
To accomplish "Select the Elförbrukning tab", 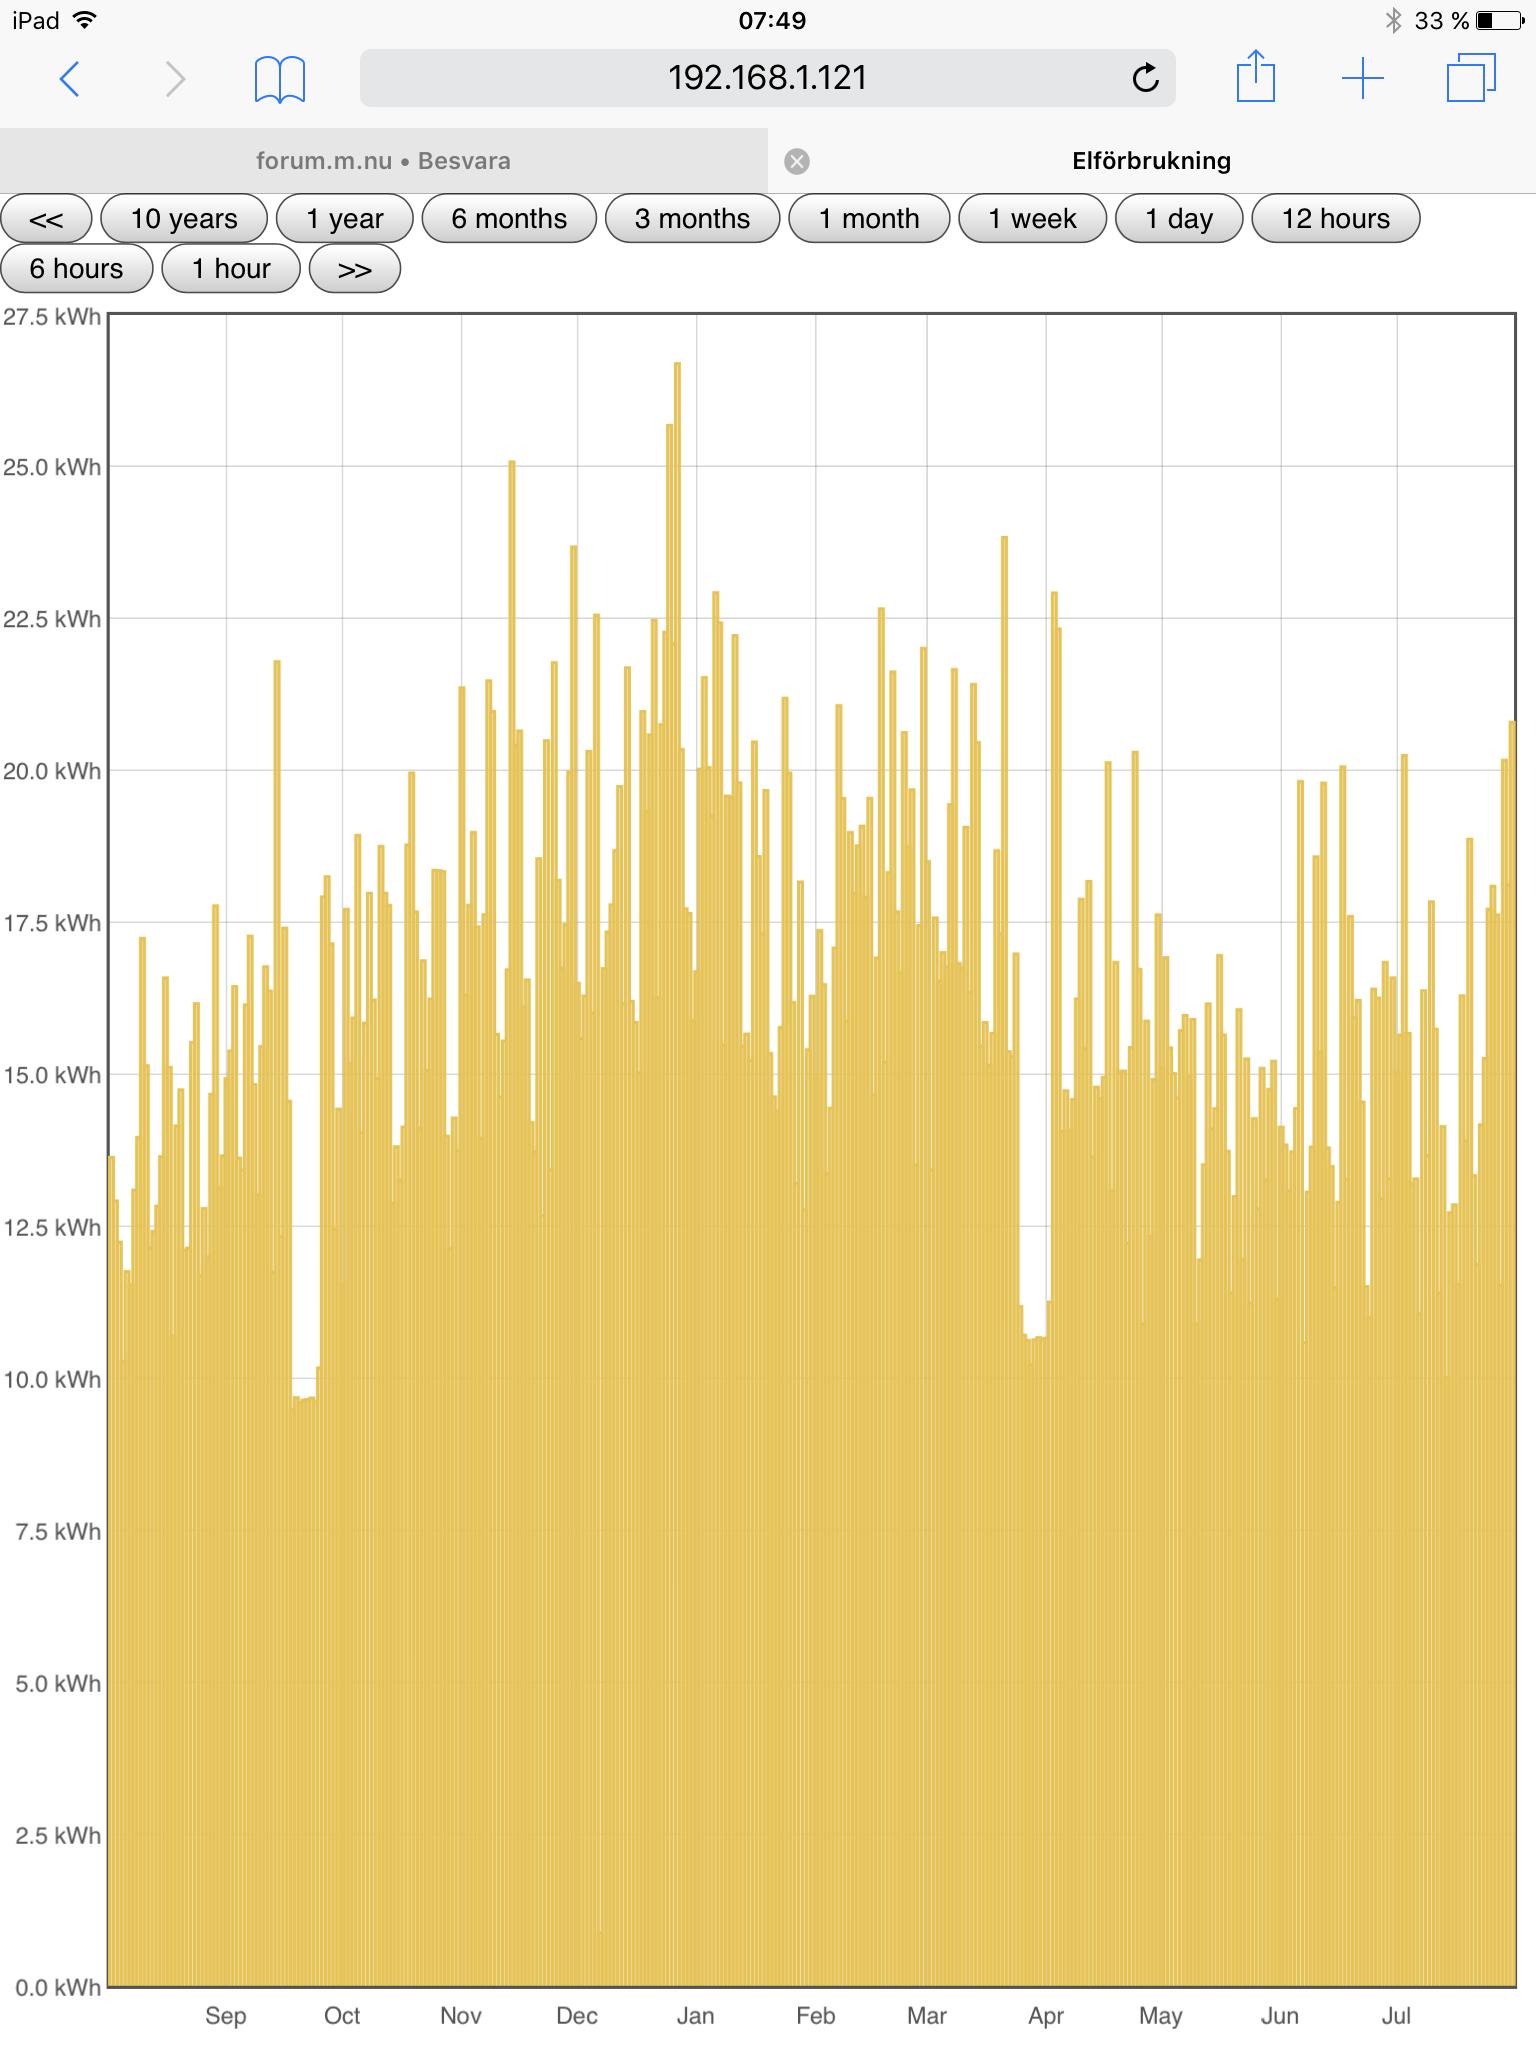I will pyautogui.click(x=1150, y=161).
